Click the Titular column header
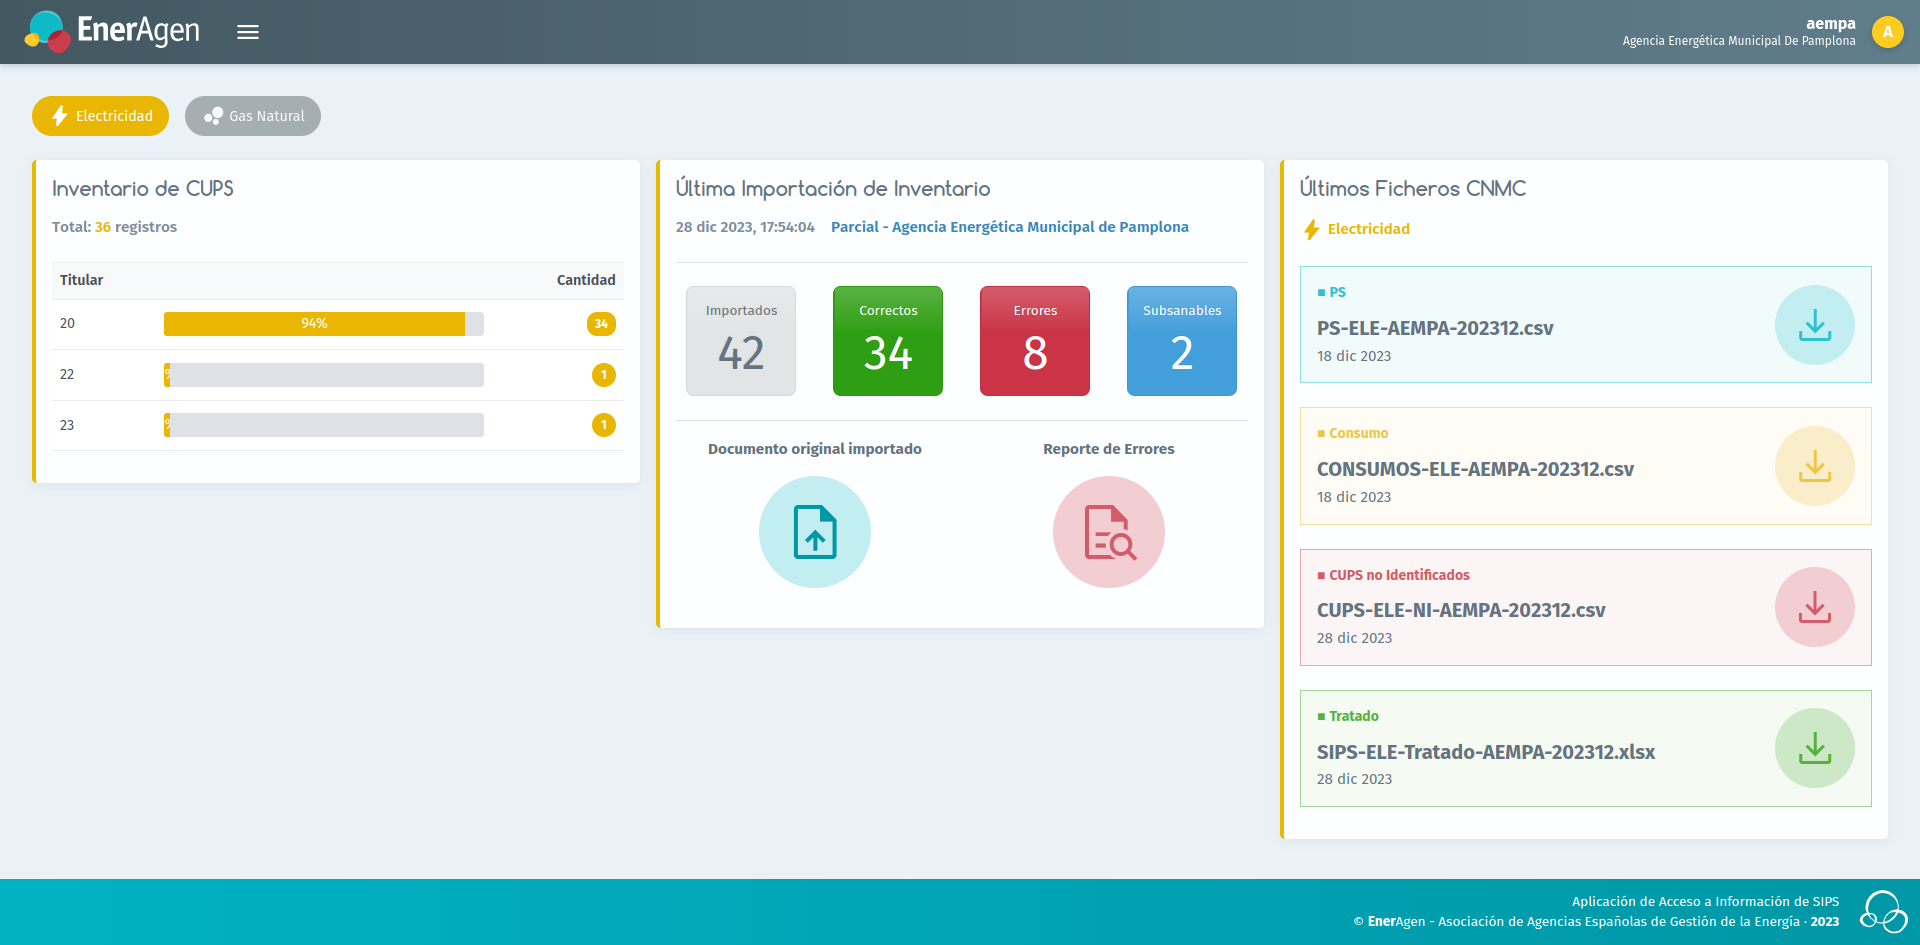1920x945 pixels. (81, 280)
